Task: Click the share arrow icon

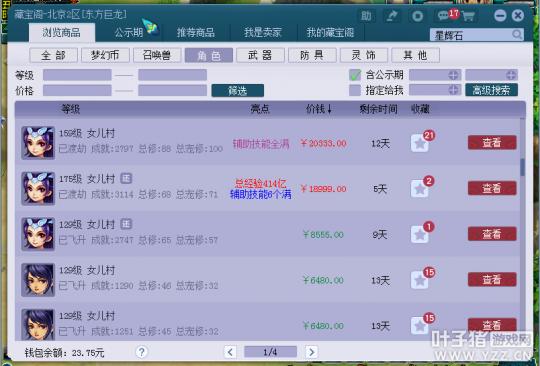Action: tap(392, 16)
